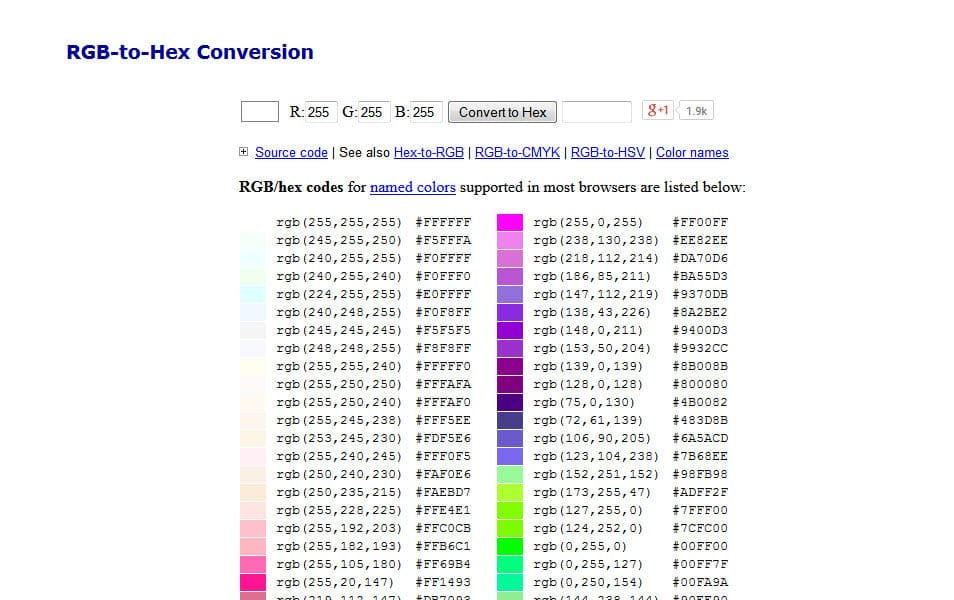Click the hex result output field
The height and width of the screenshot is (600, 954).
[x=596, y=112]
